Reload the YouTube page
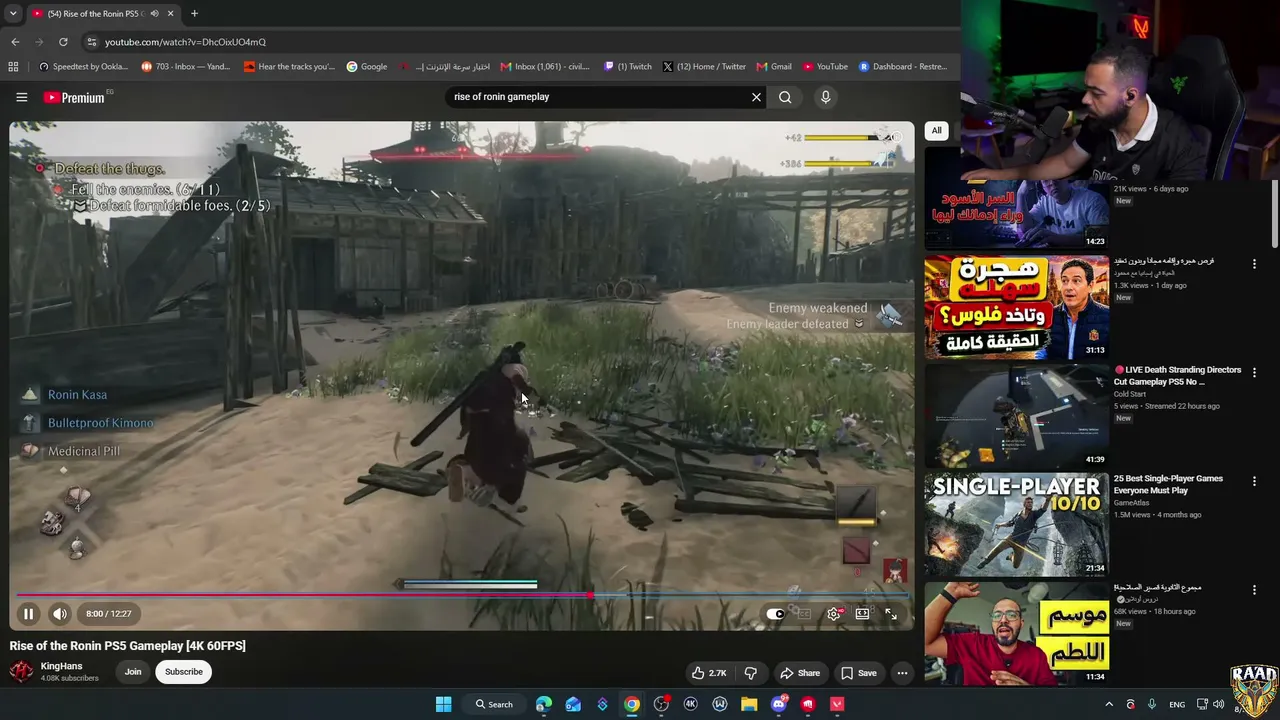Image resolution: width=1280 pixels, height=720 pixels. coord(63,42)
